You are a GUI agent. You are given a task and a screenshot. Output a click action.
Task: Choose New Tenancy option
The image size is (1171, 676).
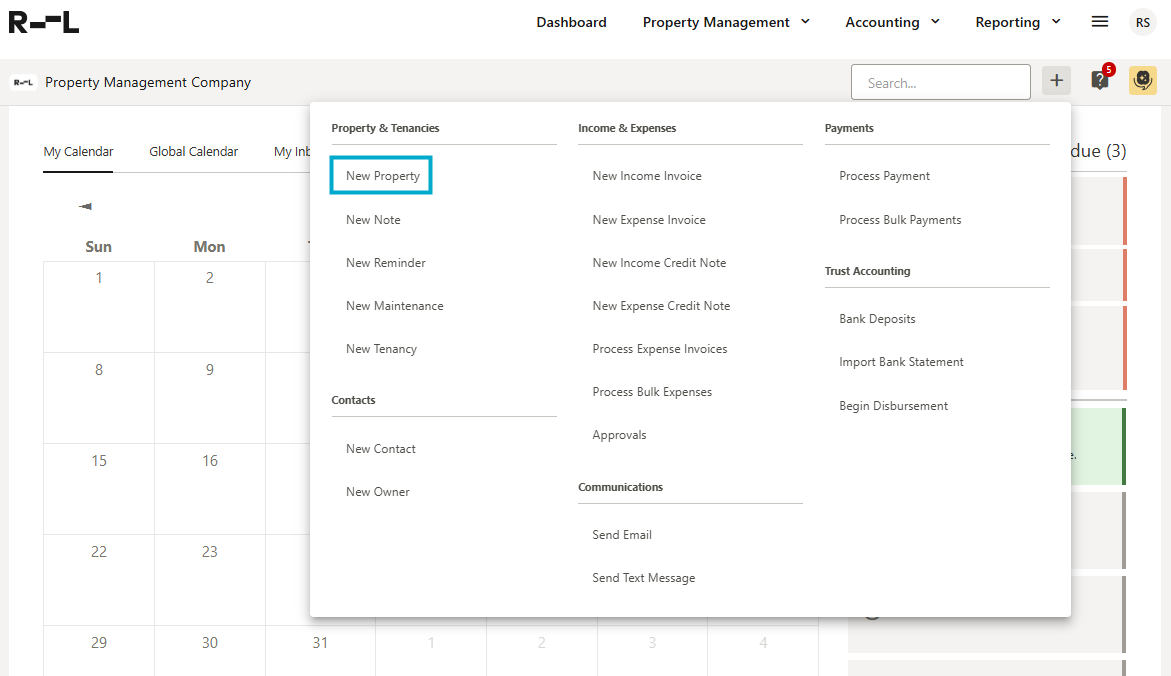coord(381,349)
